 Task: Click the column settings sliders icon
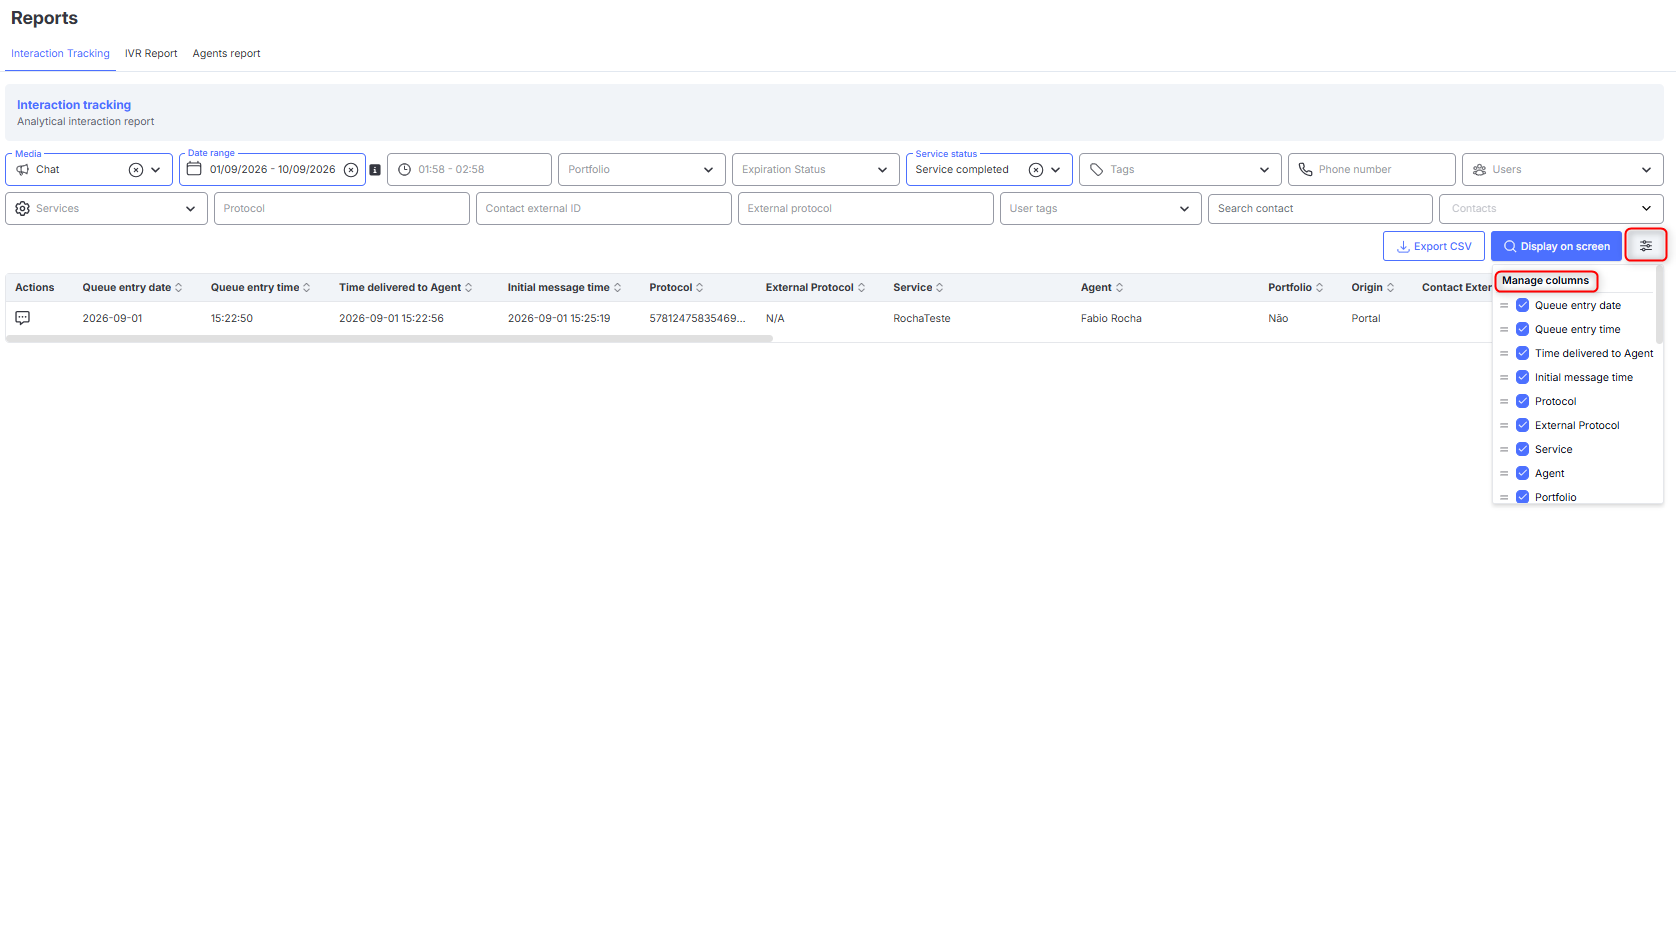pyautogui.click(x=1645, y=246)
